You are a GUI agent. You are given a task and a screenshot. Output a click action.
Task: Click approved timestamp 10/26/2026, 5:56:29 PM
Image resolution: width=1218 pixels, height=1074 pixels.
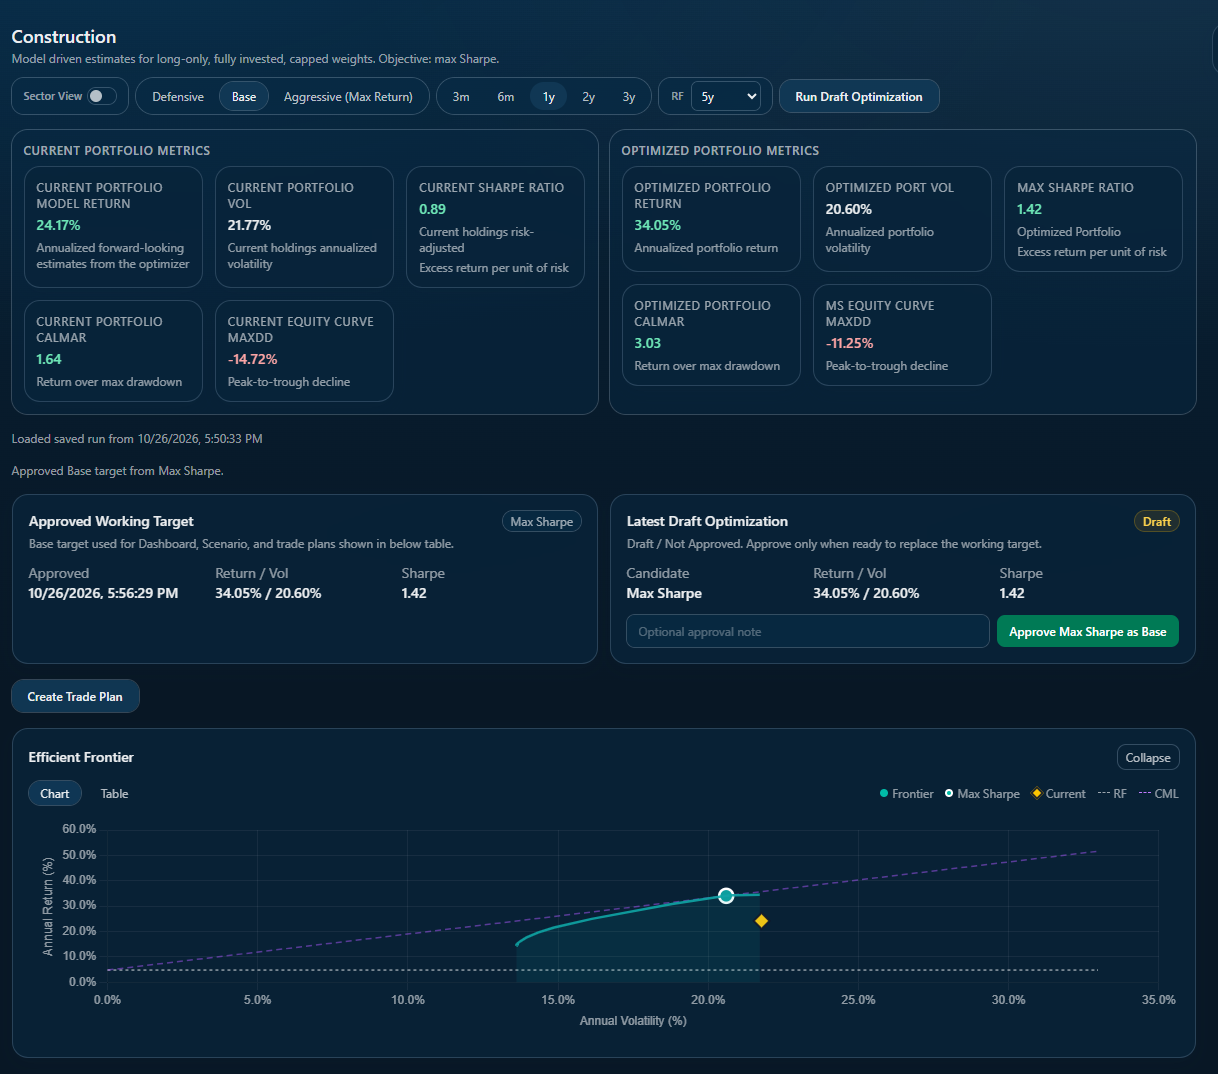[x=103, y=594]
